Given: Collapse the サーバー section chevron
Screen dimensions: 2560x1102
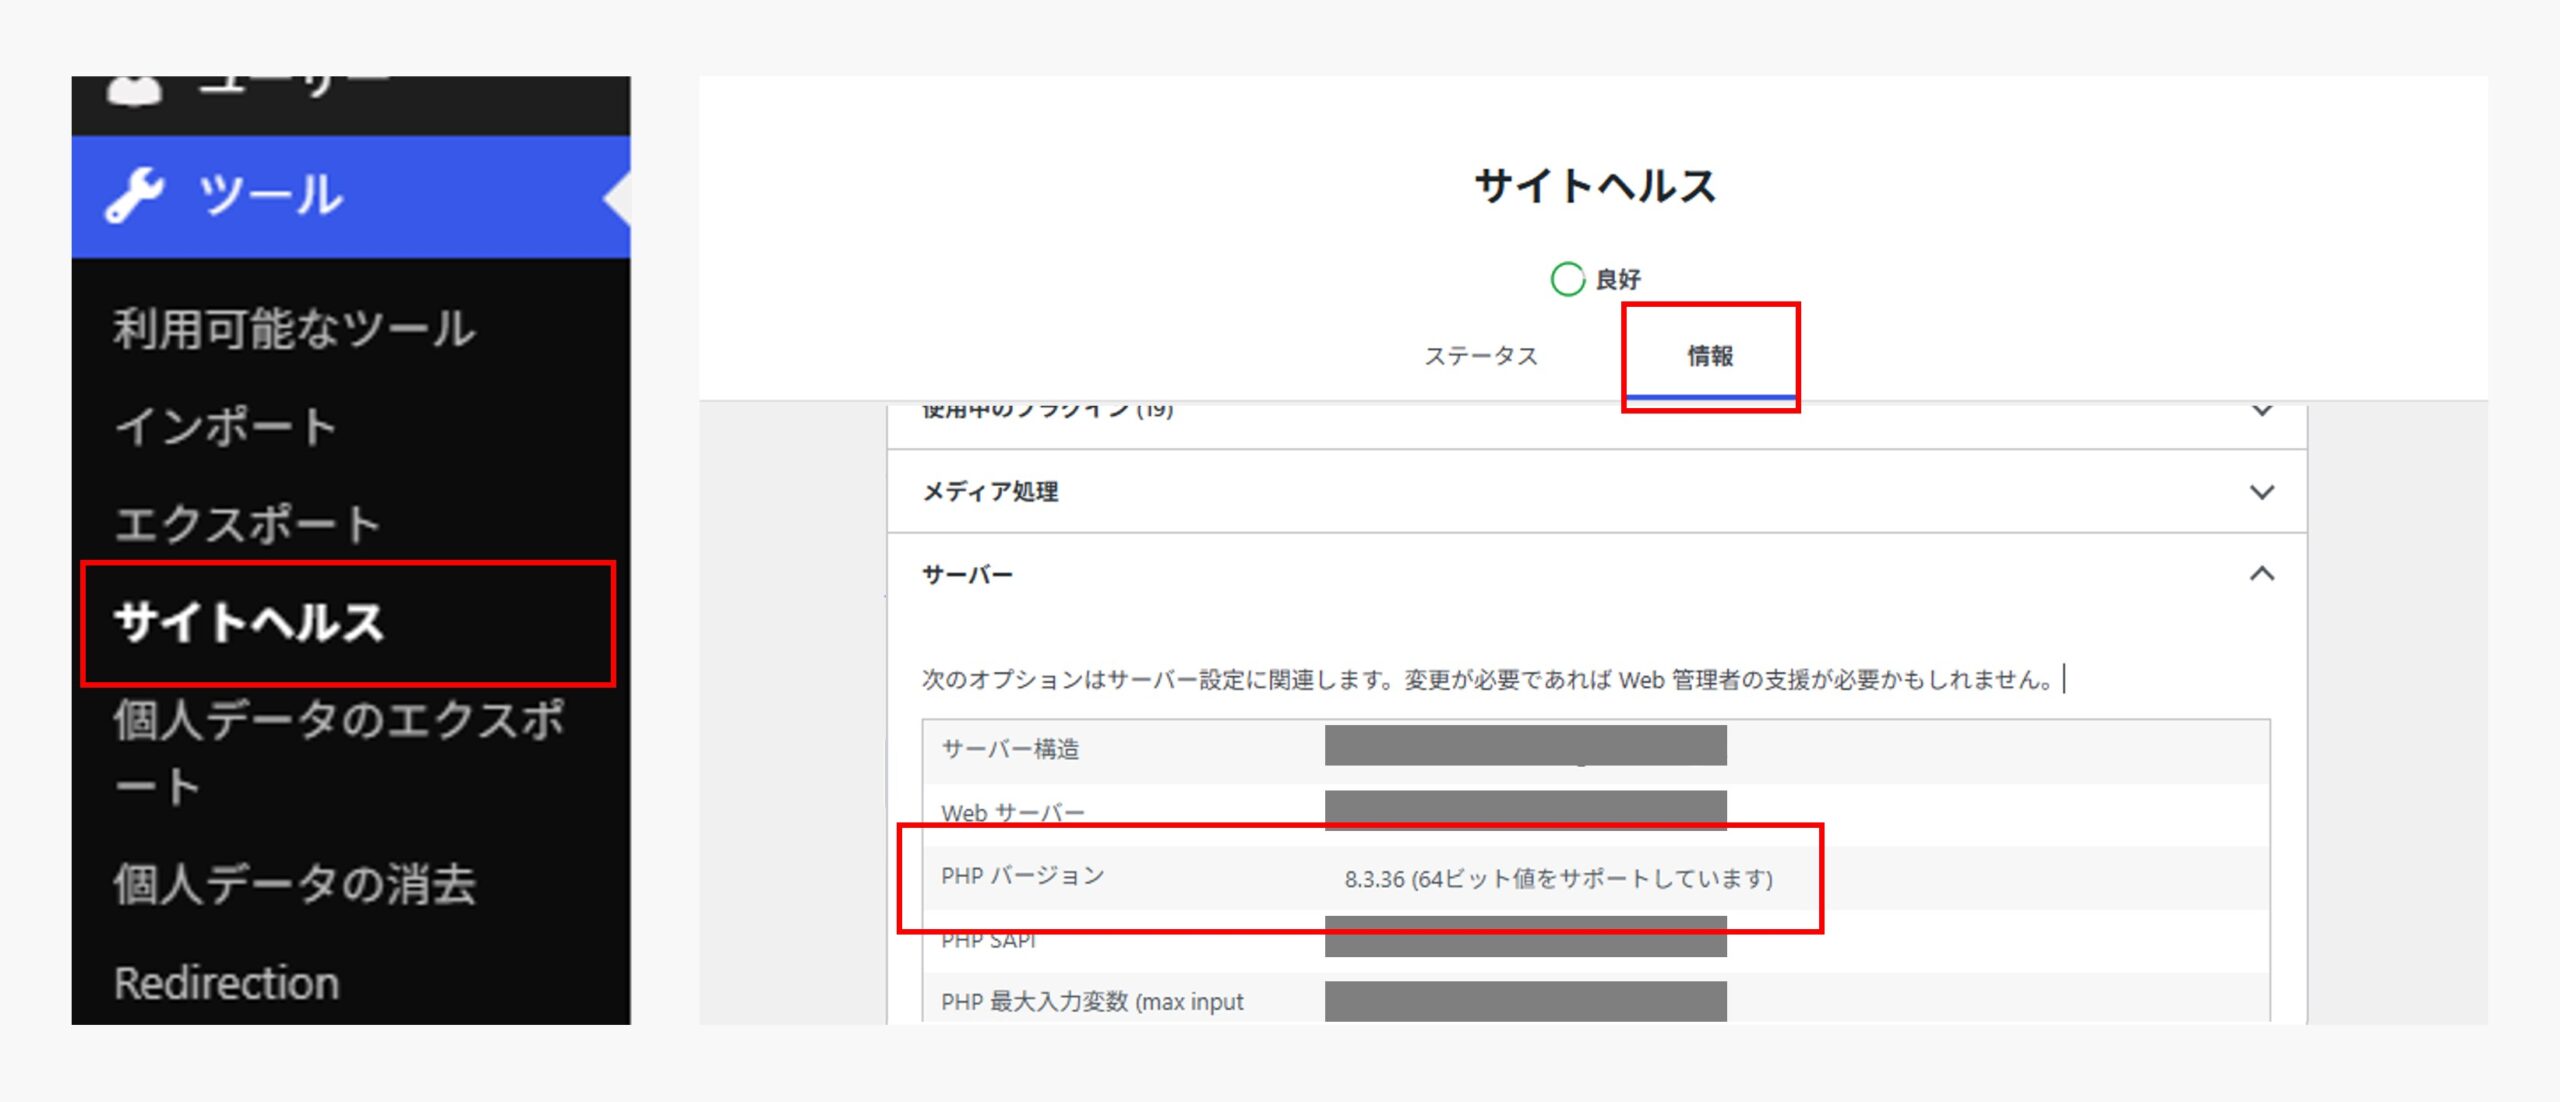Looking at the screenshot, I should click(x=2262, y=574).
